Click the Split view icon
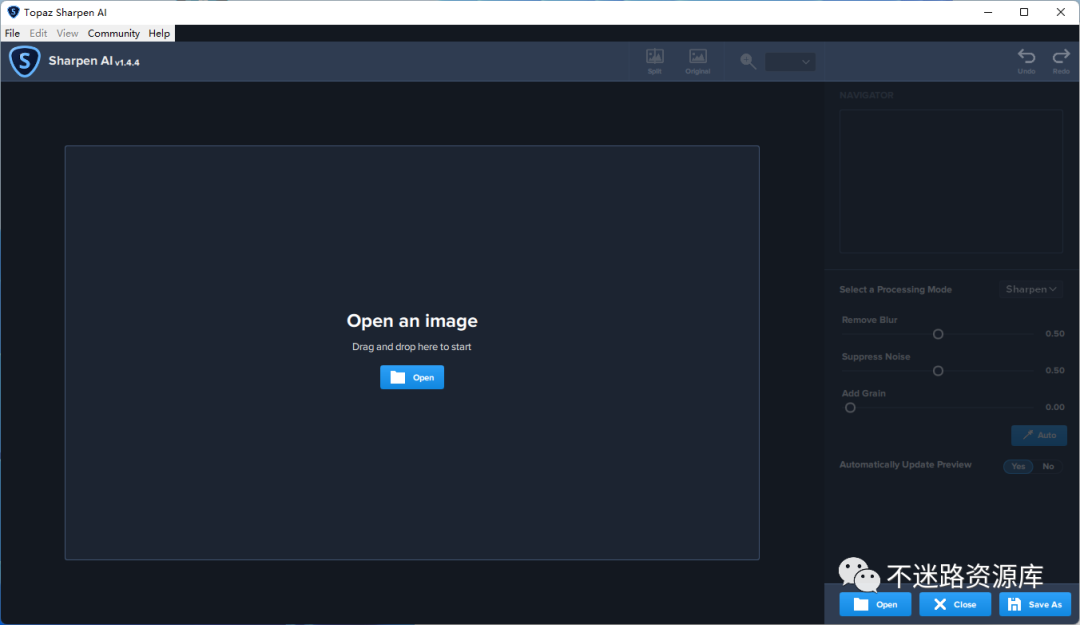The image size is (1080, 625). pos(654,61)
